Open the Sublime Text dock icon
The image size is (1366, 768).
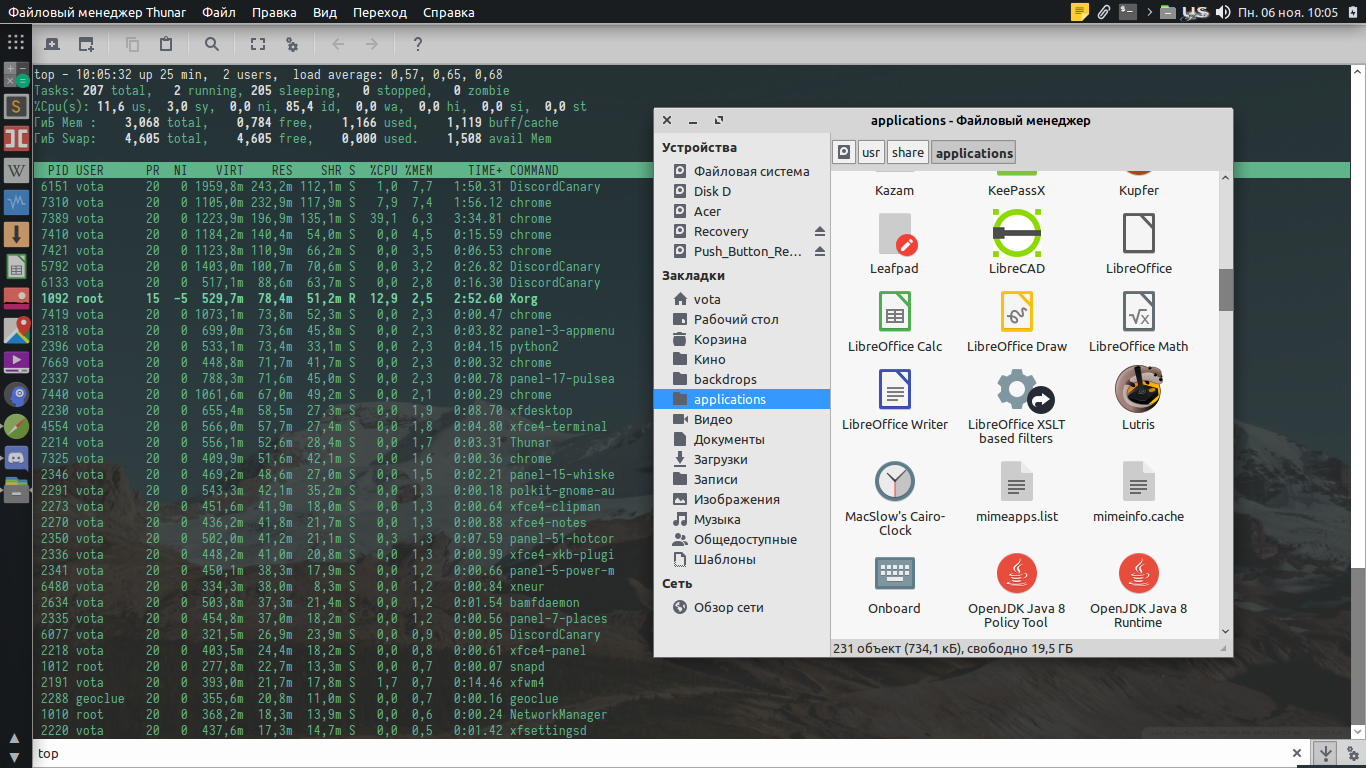[16, 105]
